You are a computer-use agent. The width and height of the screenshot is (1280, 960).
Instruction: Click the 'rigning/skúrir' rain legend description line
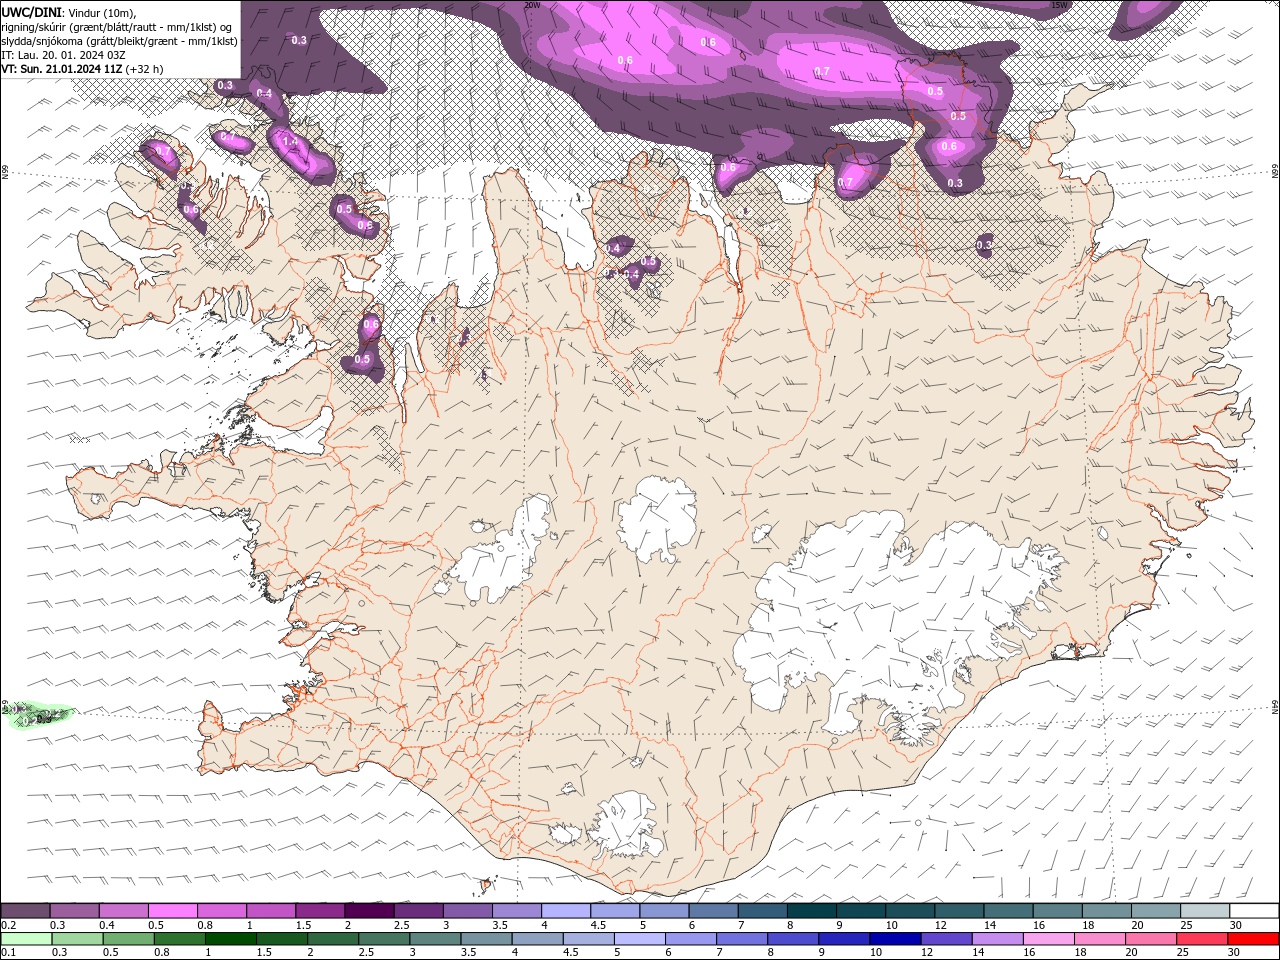117,27
